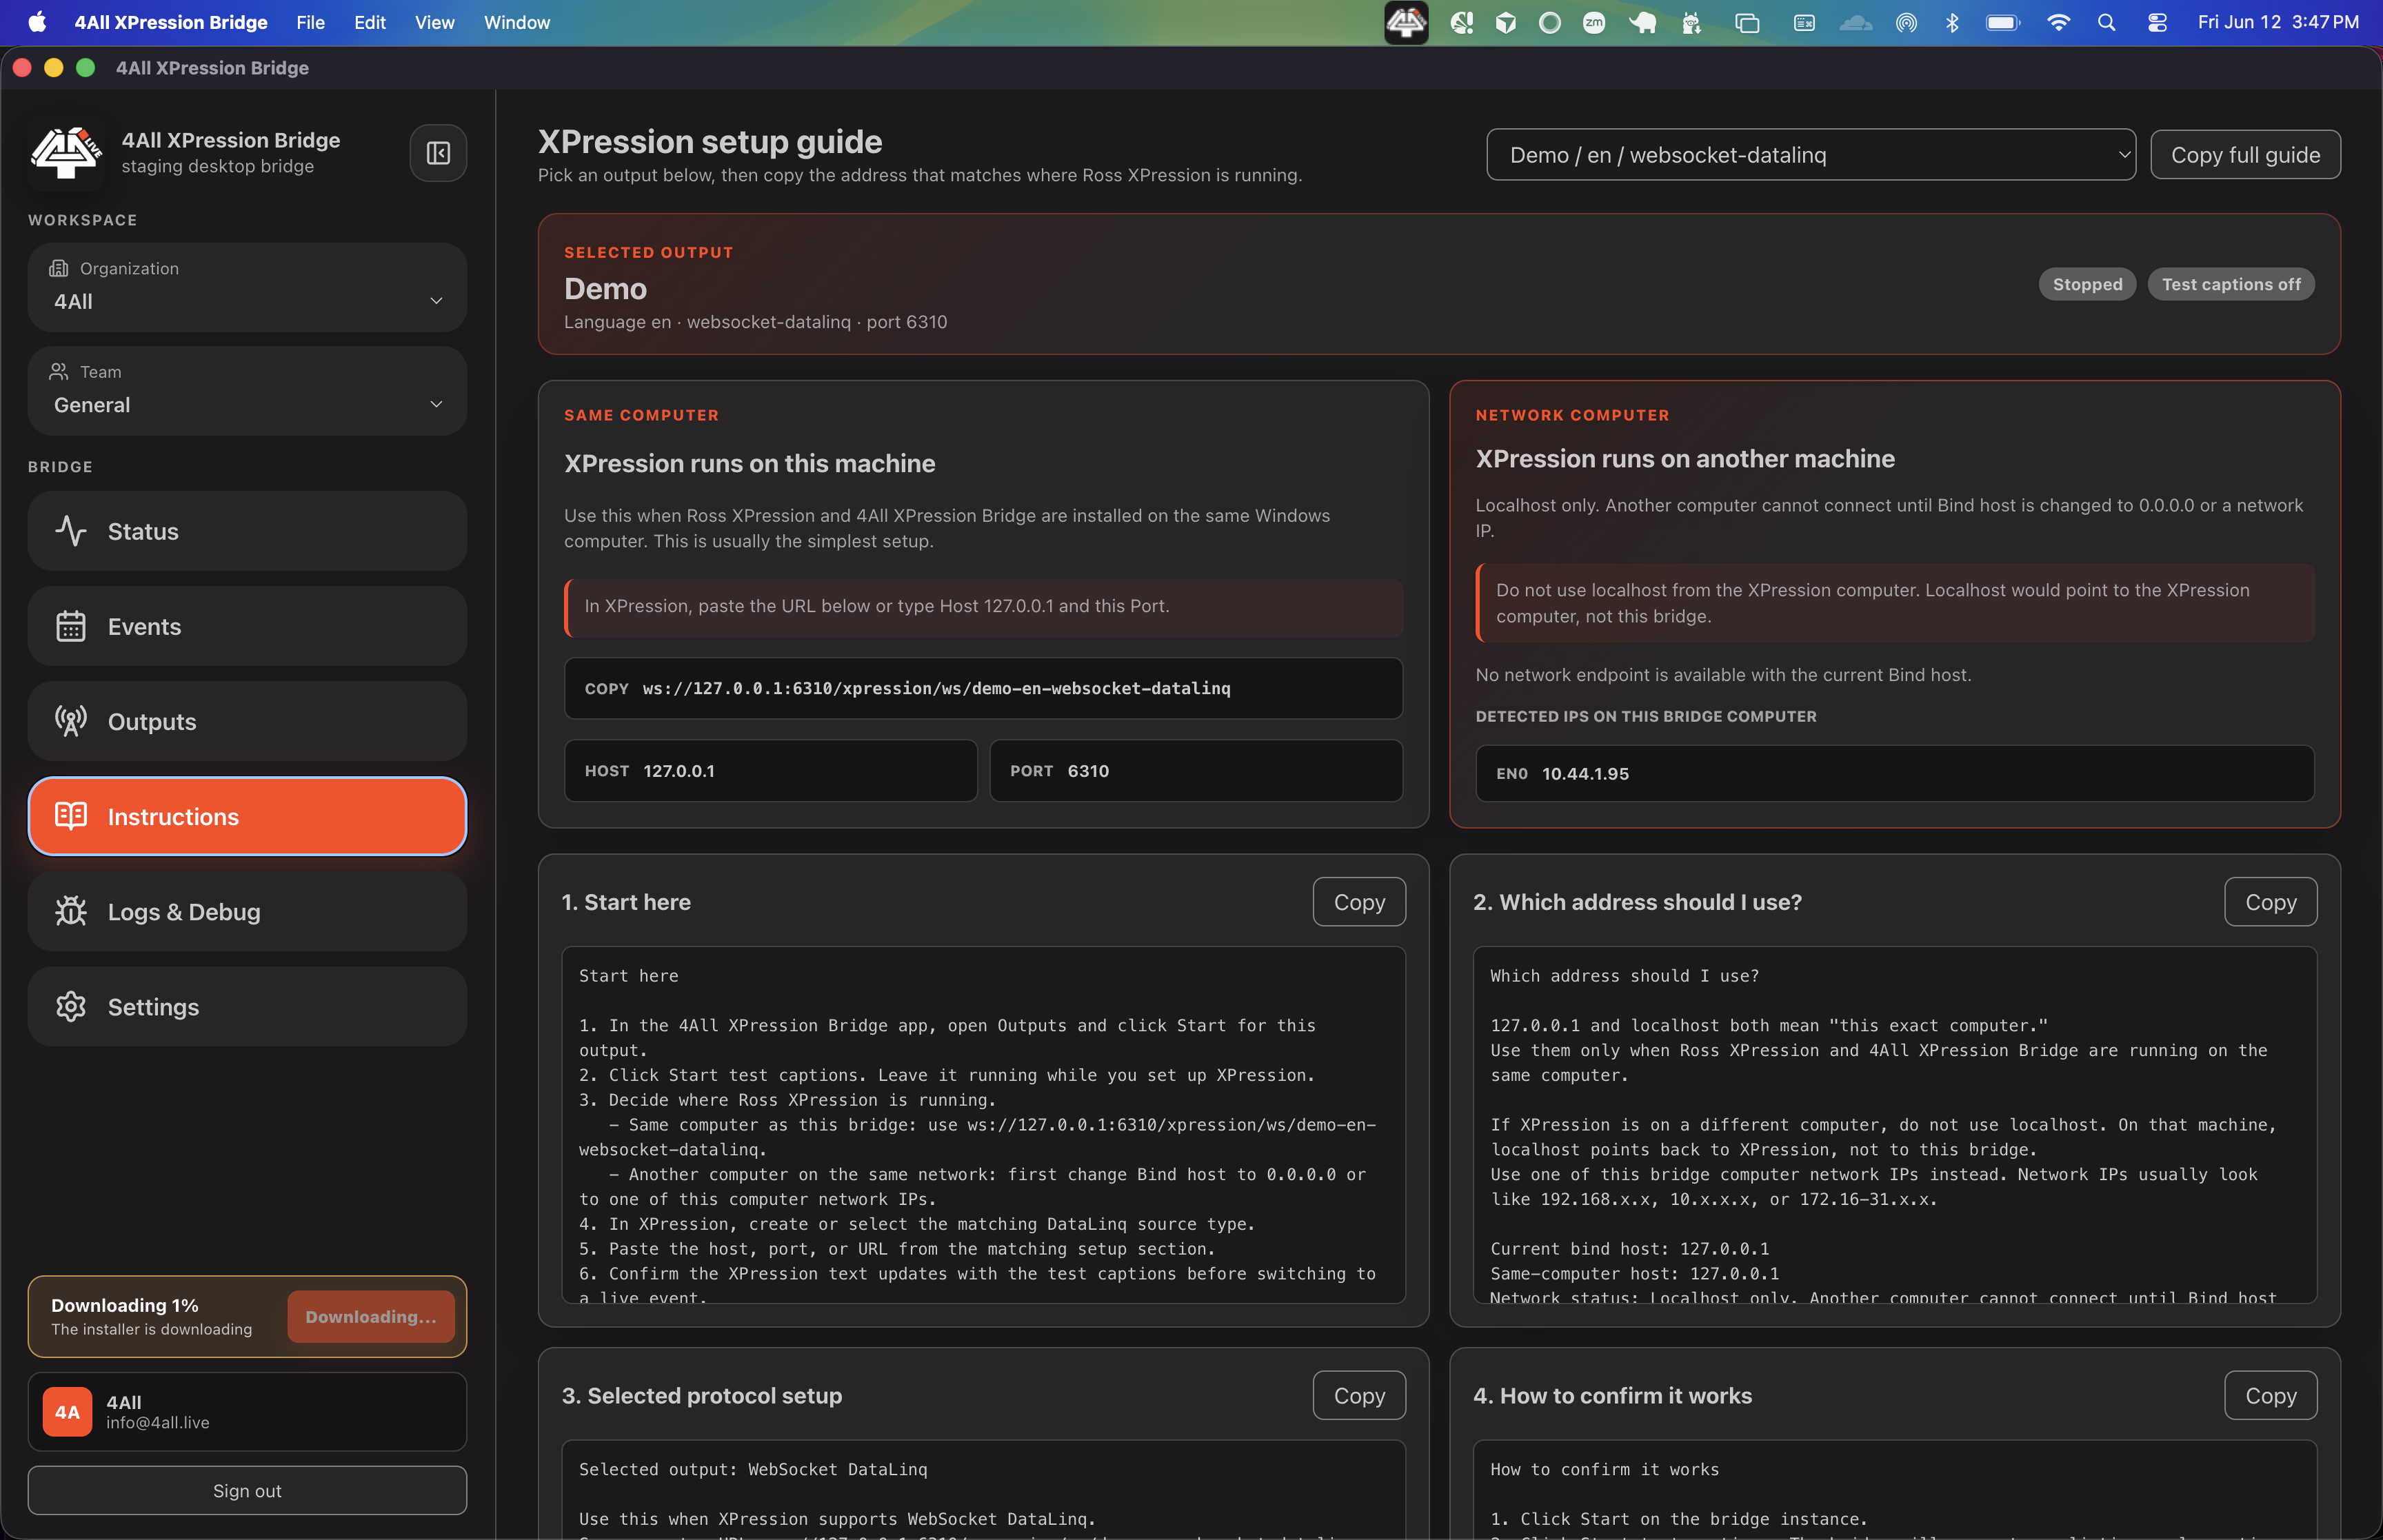Click the Events calendar icon
The width and height of the screenshot is (2383, 1540).
(71, 626)
